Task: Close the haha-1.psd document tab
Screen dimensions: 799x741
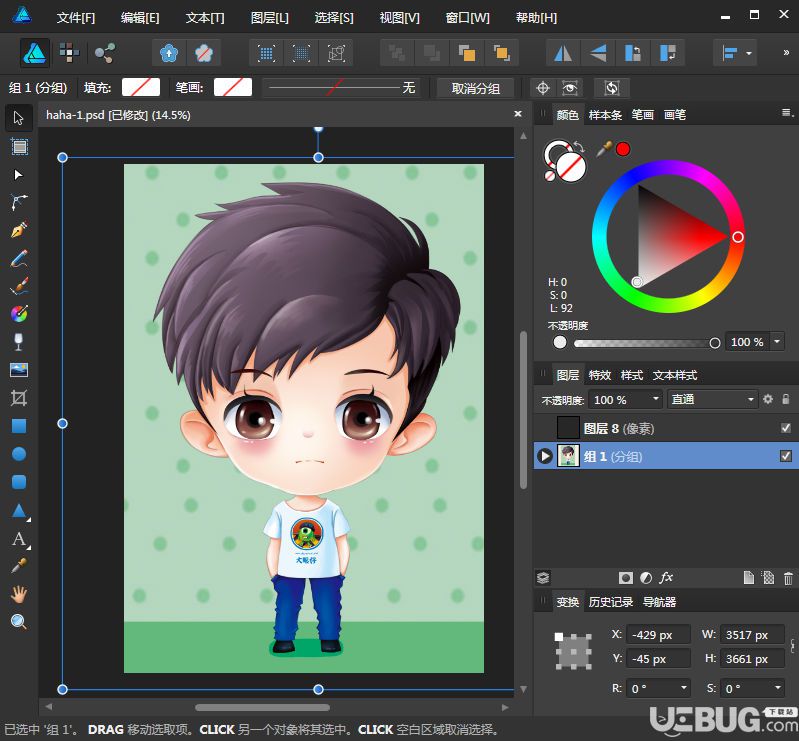Action: (x=518, y=114)
